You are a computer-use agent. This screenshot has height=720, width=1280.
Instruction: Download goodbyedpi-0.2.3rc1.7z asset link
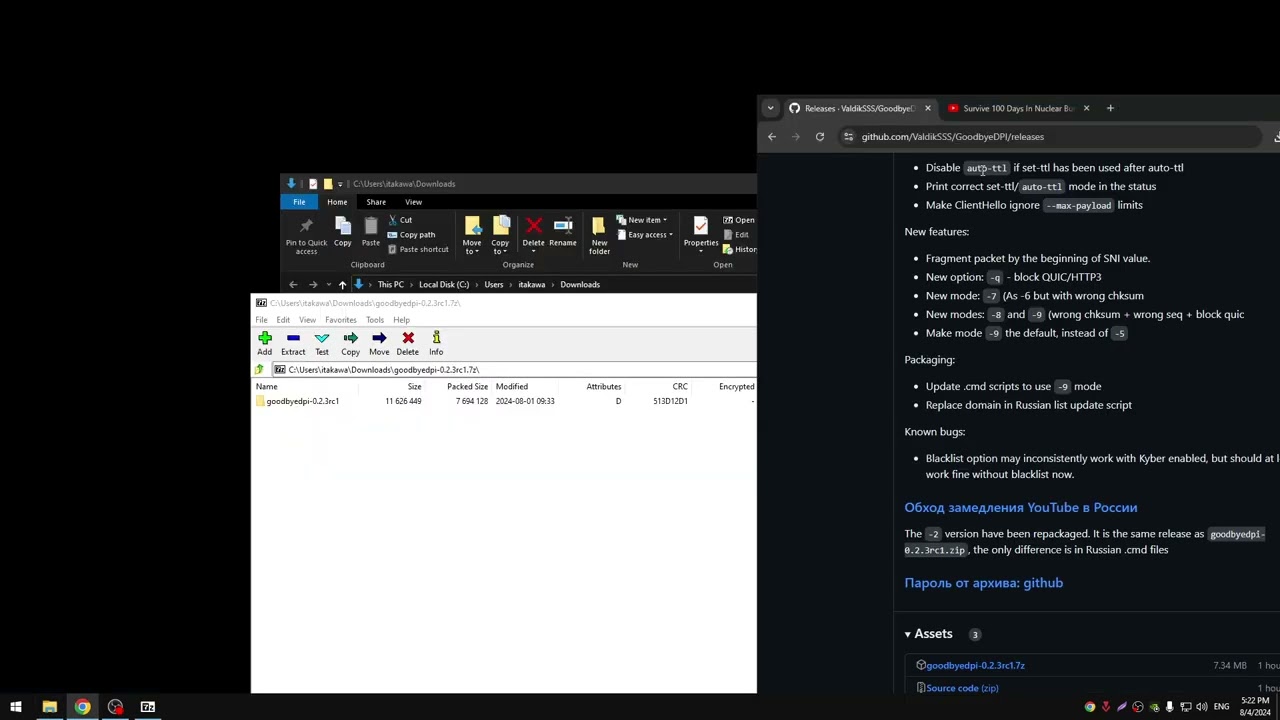975,666
